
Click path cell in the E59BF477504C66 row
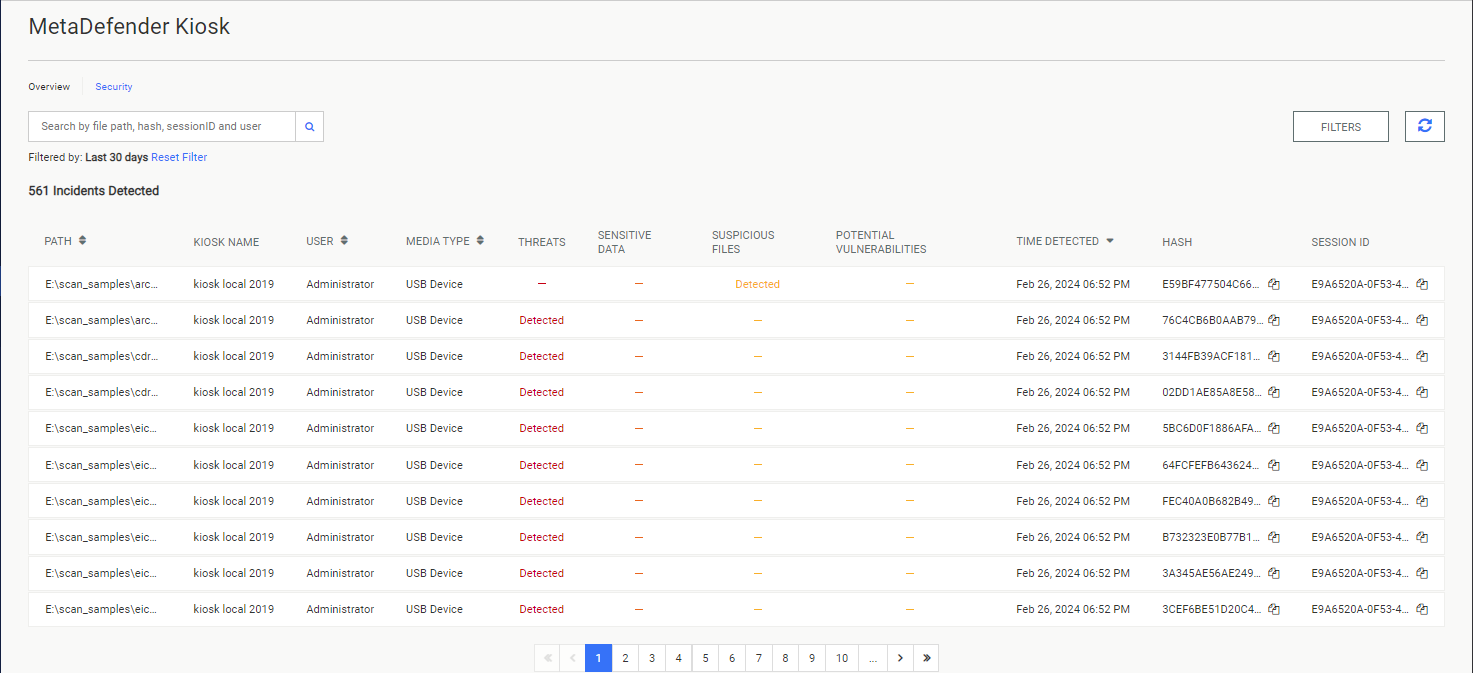[x=102, y=284]
